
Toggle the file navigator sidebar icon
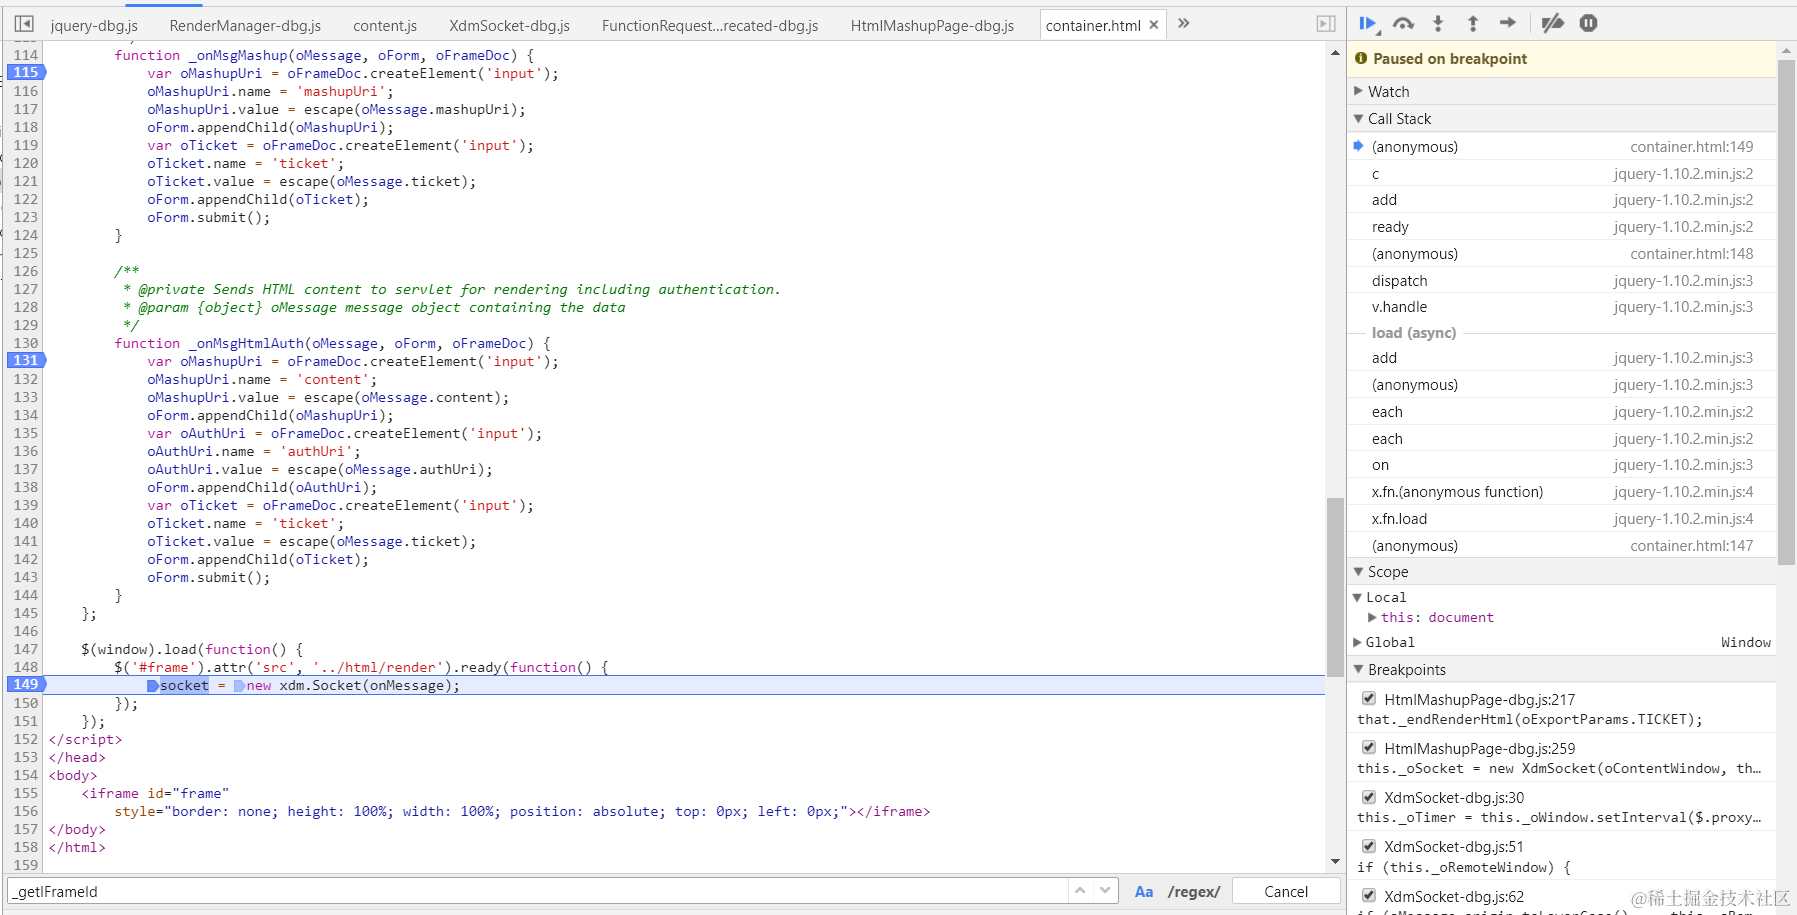24,24
